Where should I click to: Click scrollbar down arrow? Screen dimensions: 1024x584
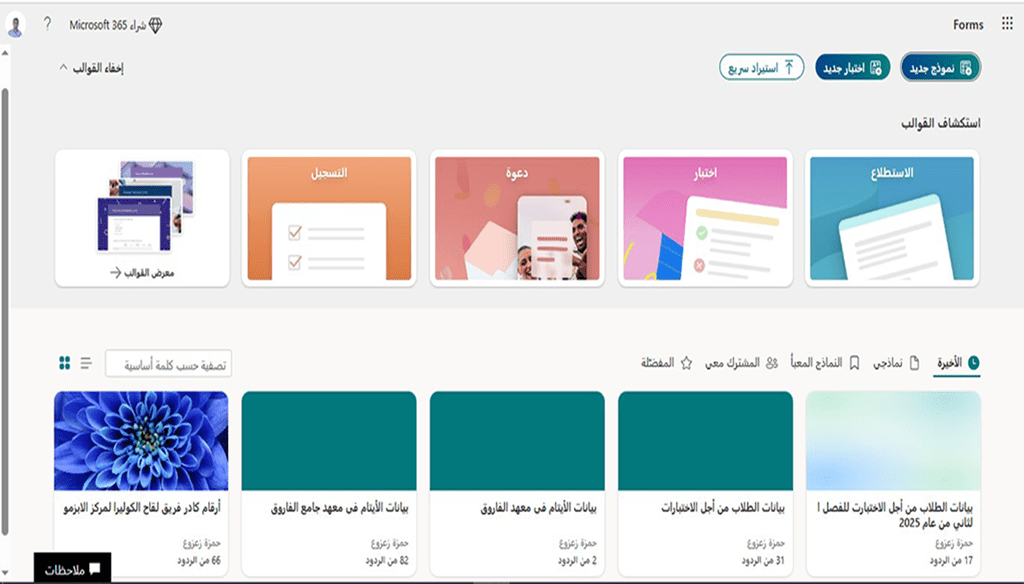tap(5, 574)
